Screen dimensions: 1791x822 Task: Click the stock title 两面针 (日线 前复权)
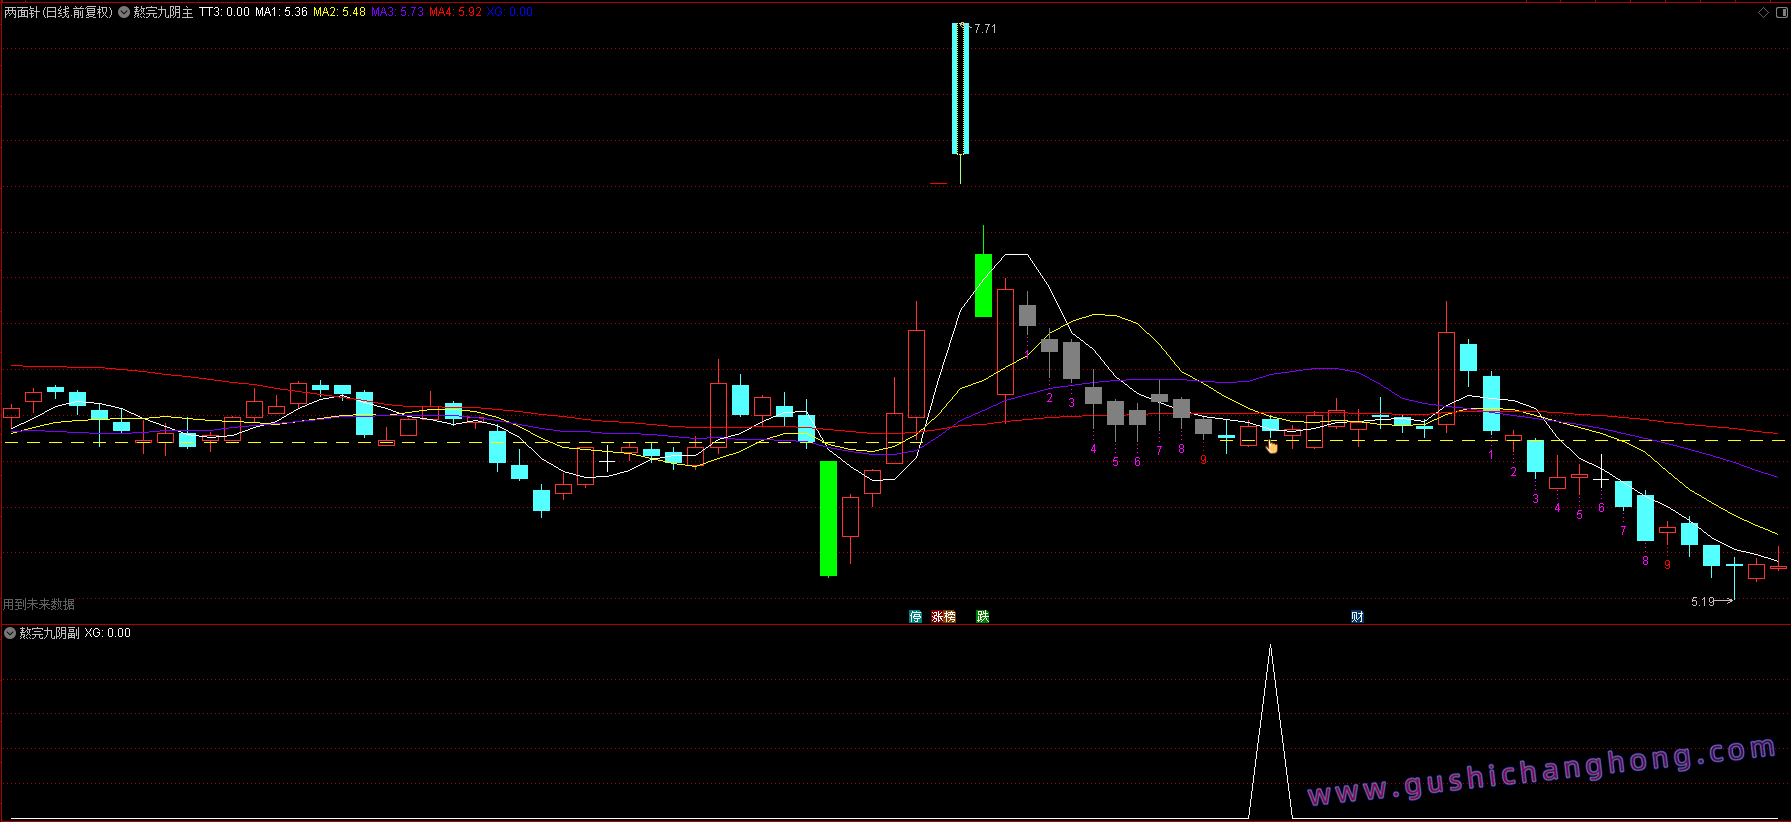58,12
